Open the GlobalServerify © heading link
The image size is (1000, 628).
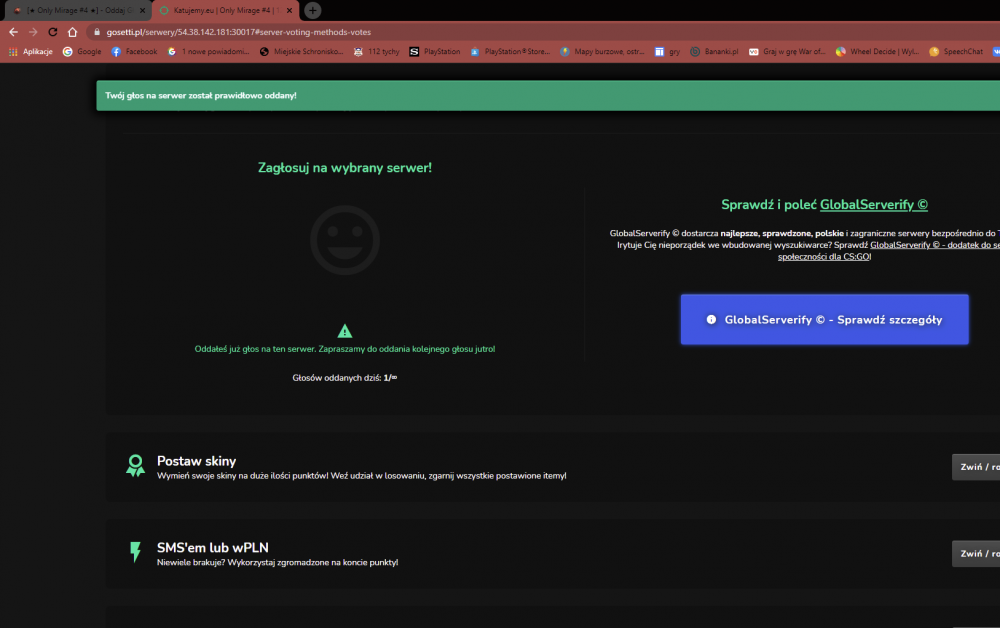pyautogui.click(x=874, y=205)
